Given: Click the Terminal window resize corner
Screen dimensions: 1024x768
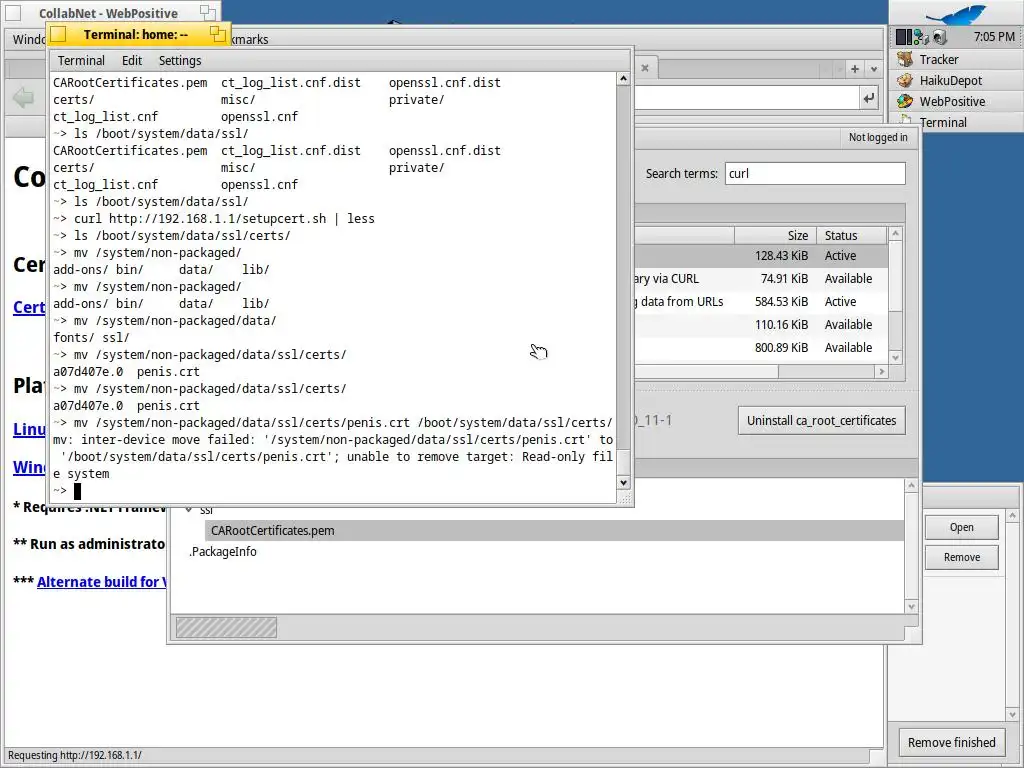Looking at the screenshot, I should click(x=625, y=499).
